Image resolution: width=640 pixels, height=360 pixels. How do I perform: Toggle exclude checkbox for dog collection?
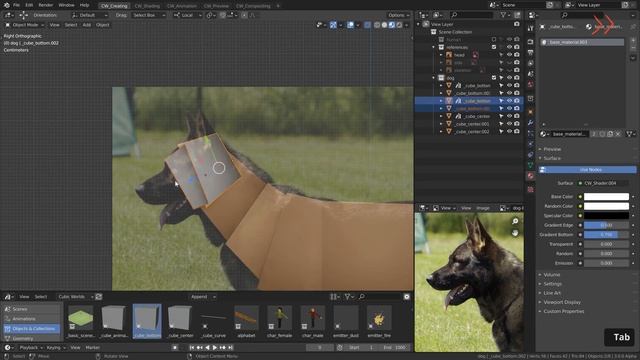tap(494, 78)
